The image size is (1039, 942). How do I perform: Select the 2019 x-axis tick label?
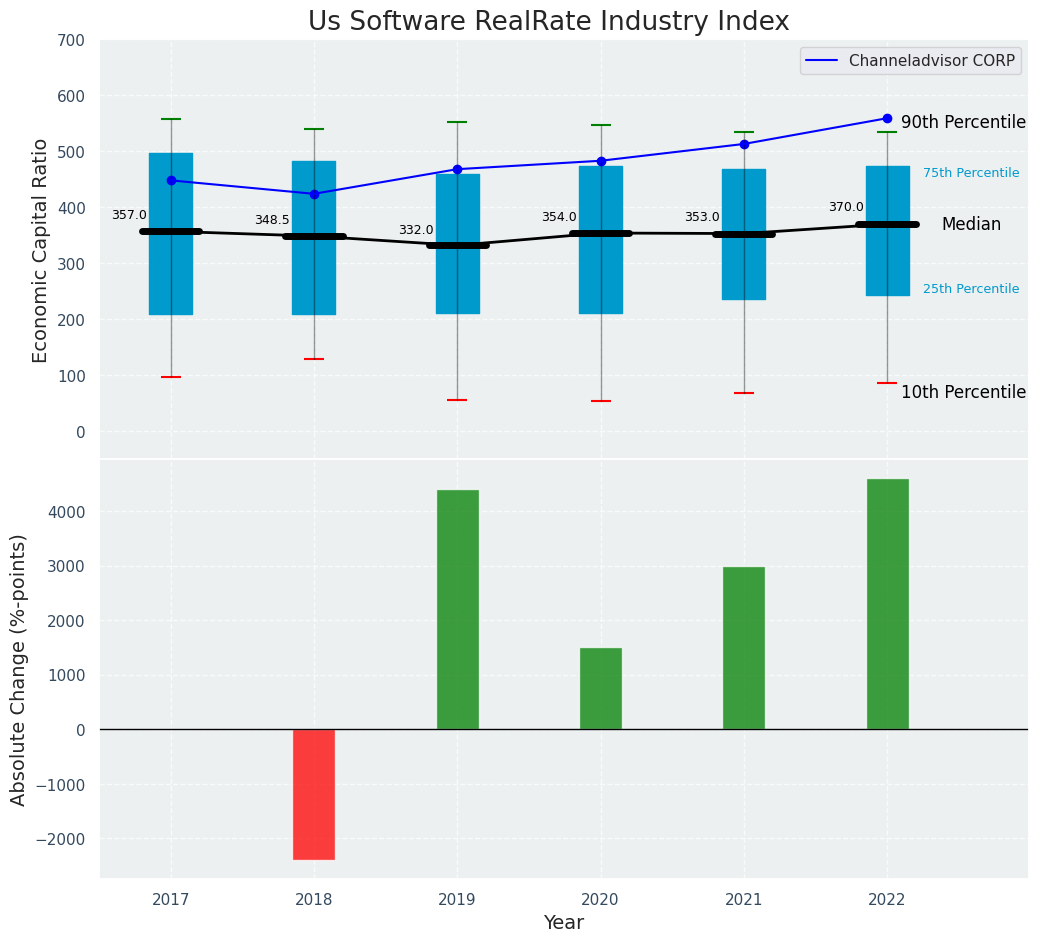point(457,900)
